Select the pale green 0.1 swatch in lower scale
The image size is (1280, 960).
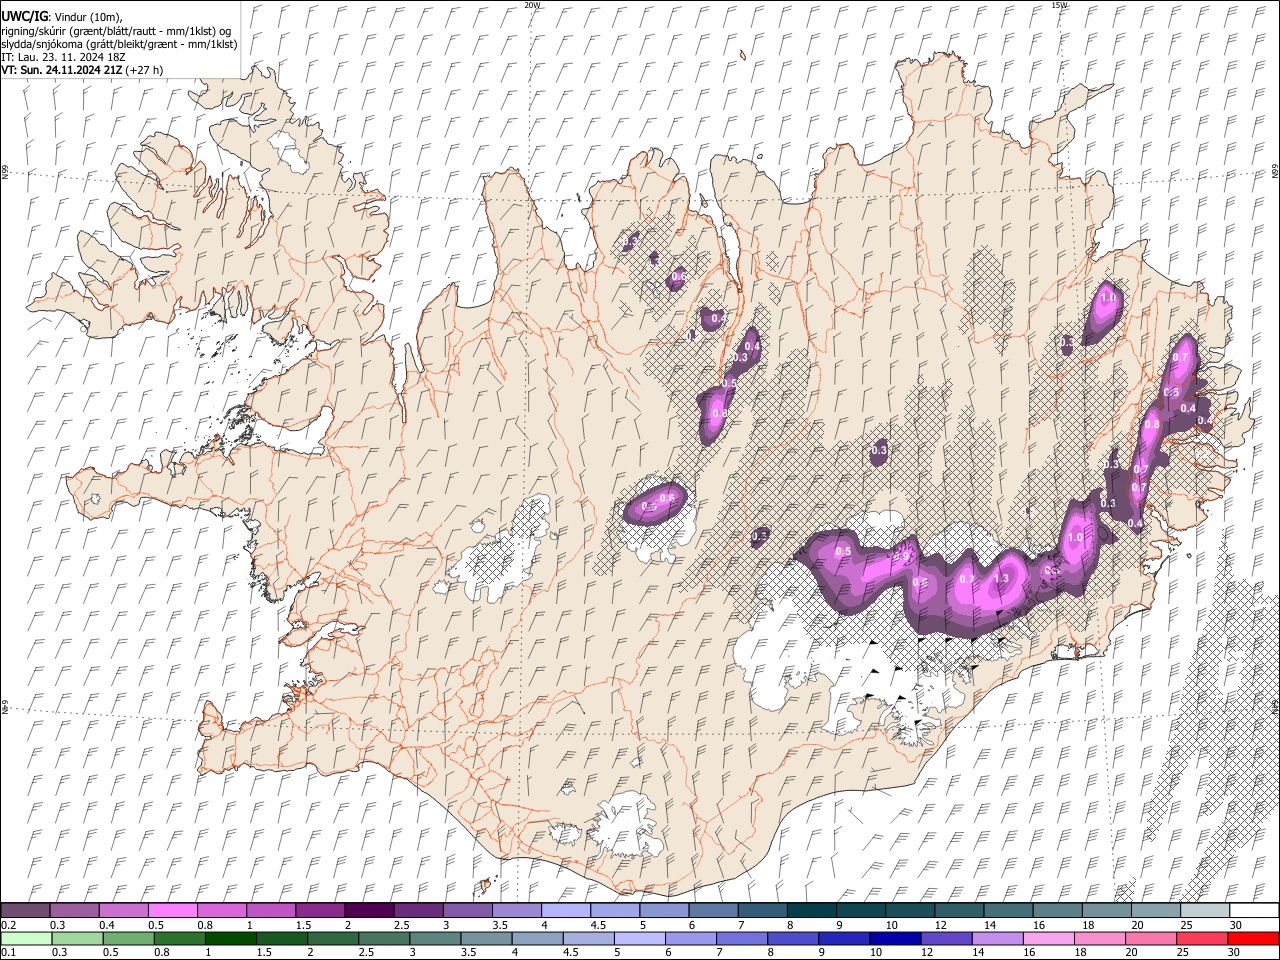[26, 938]
